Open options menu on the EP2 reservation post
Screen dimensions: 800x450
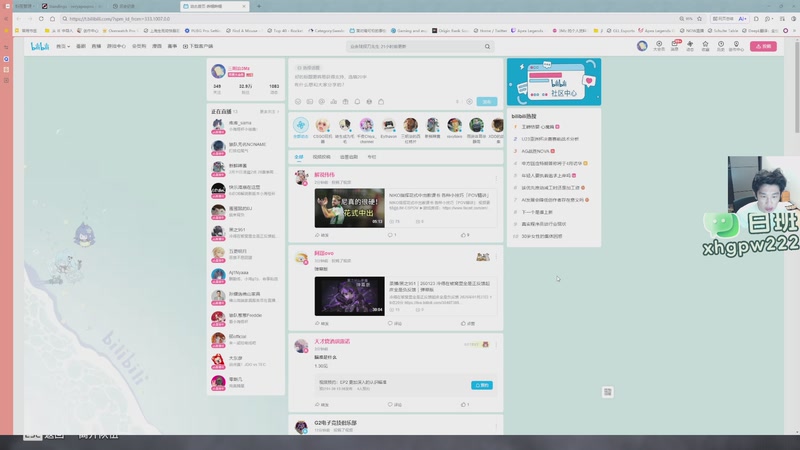[496, 345]
